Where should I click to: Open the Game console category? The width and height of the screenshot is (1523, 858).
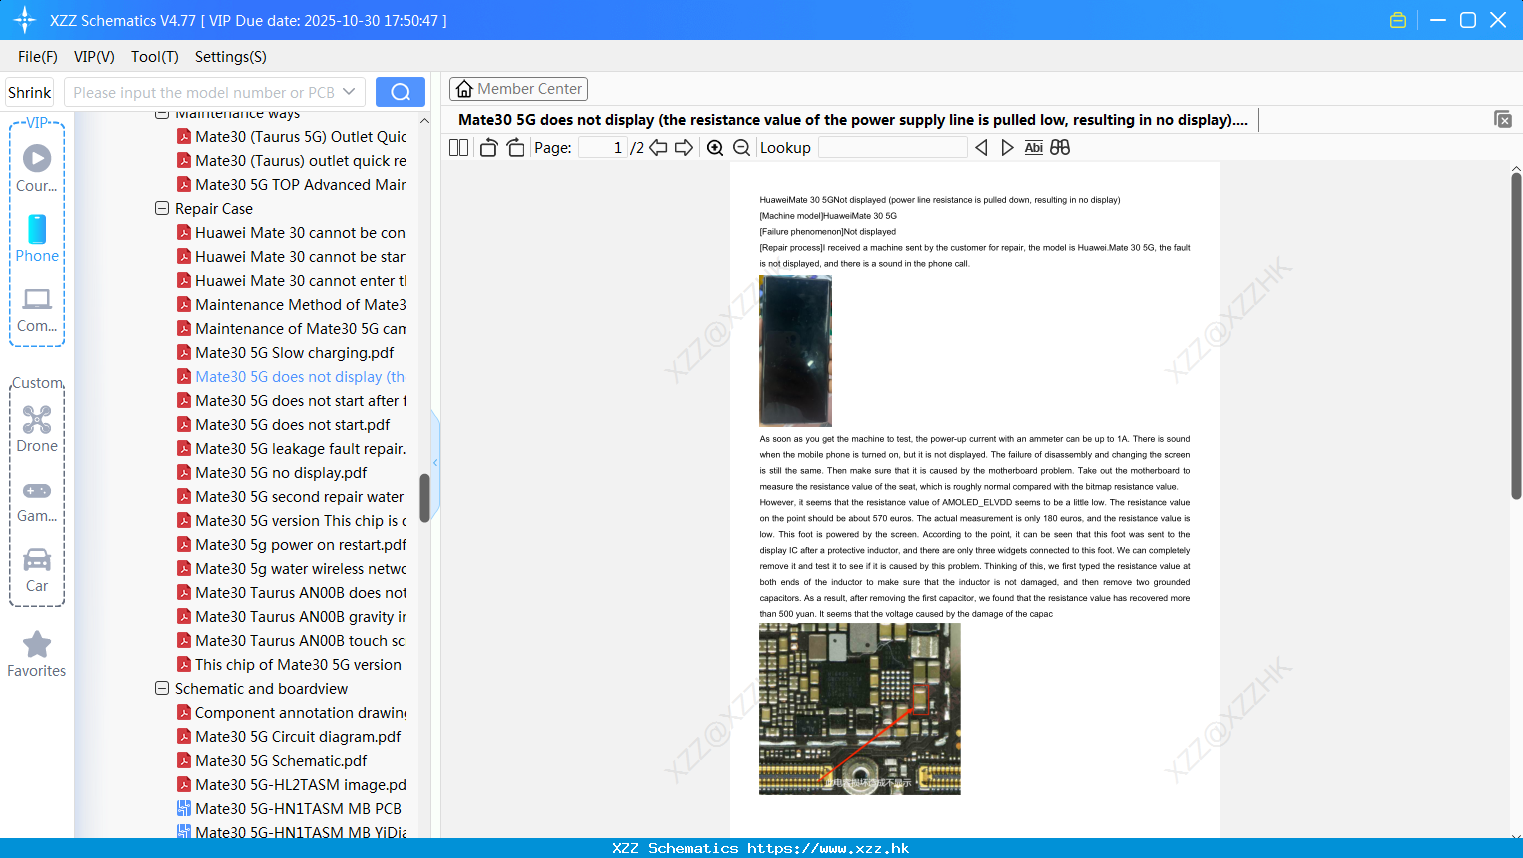coord(37,502)
